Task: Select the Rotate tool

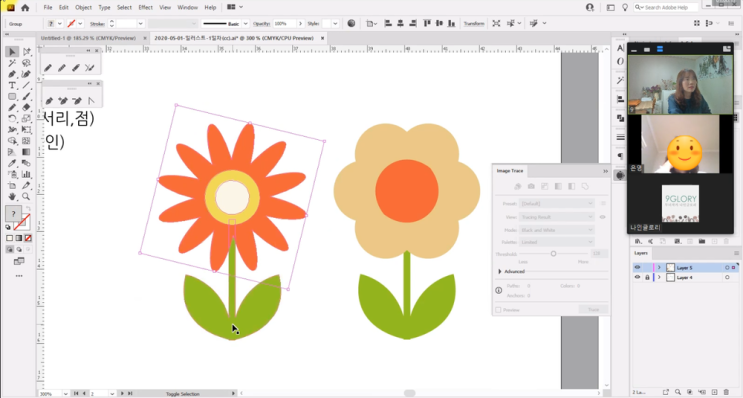Action: [x=12, y=118]
